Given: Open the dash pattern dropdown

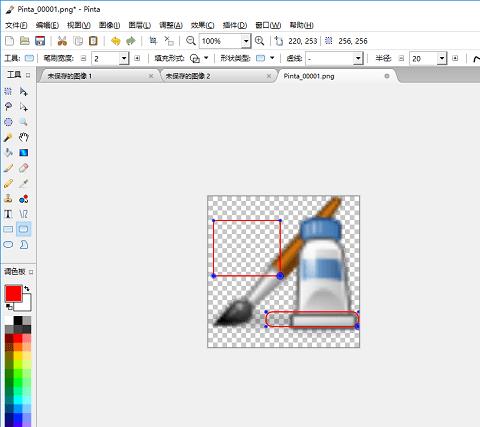Looking at the screenshot, I should click(358, 59).
